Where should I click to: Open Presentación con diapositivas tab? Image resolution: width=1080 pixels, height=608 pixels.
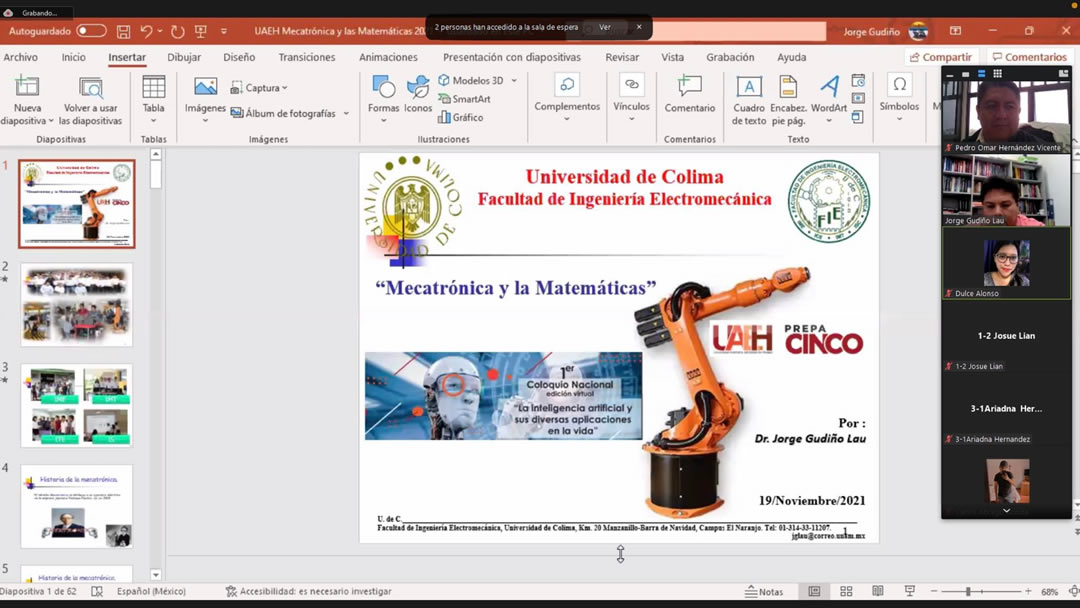(x=512, y=57)
